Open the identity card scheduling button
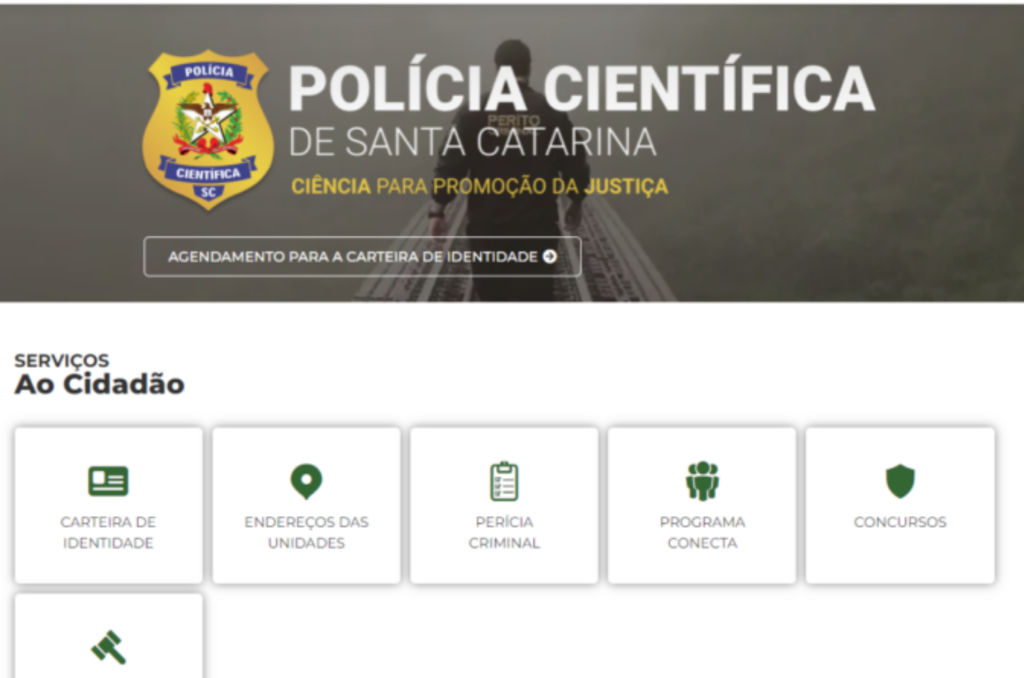 [362, 257]
